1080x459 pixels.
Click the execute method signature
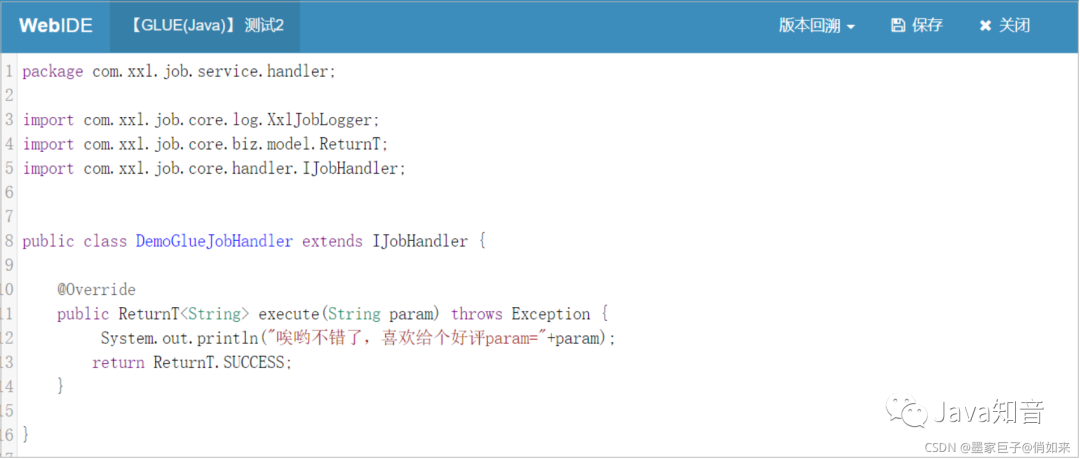pos(333,314)
